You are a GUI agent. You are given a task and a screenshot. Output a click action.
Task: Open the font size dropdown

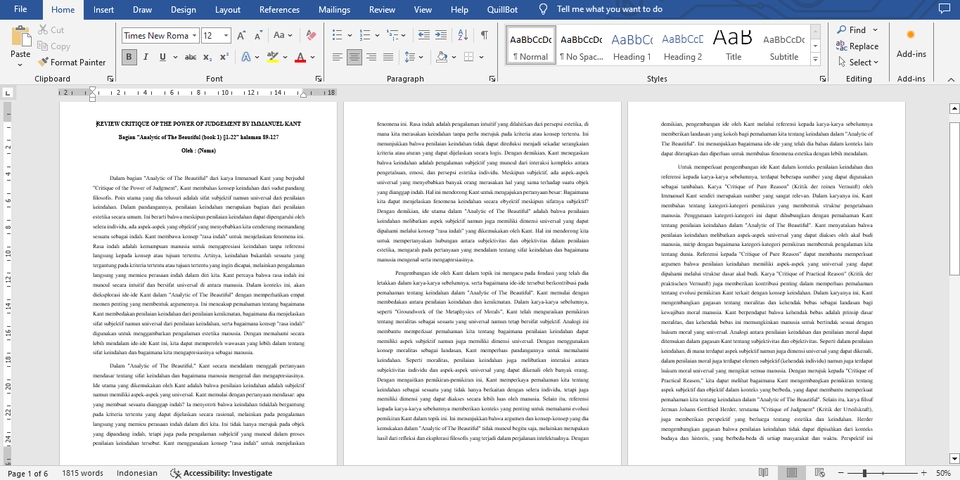[x=226, y=36]
